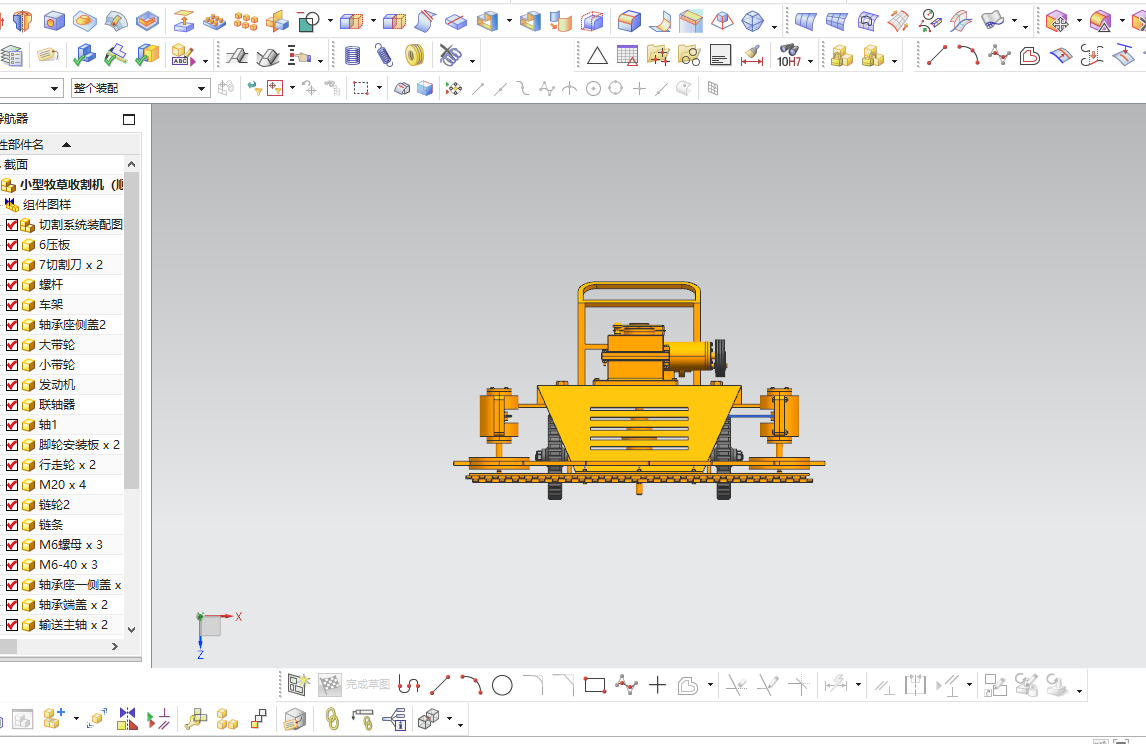Click the 10H7 fit tolerance icon

point(788,57)
